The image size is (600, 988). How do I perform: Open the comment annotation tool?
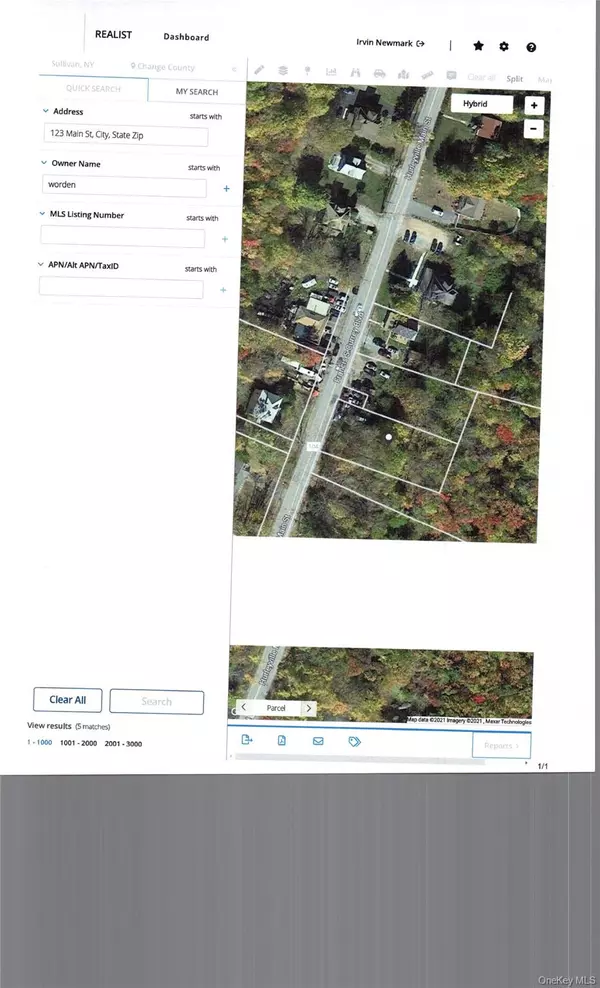[451, 76]
